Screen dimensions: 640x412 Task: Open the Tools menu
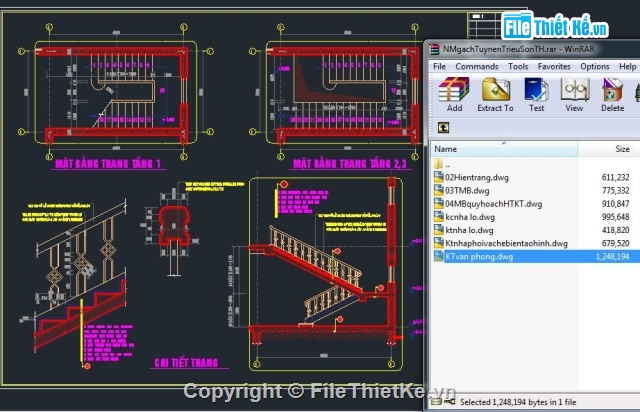[x=518, y=66]
